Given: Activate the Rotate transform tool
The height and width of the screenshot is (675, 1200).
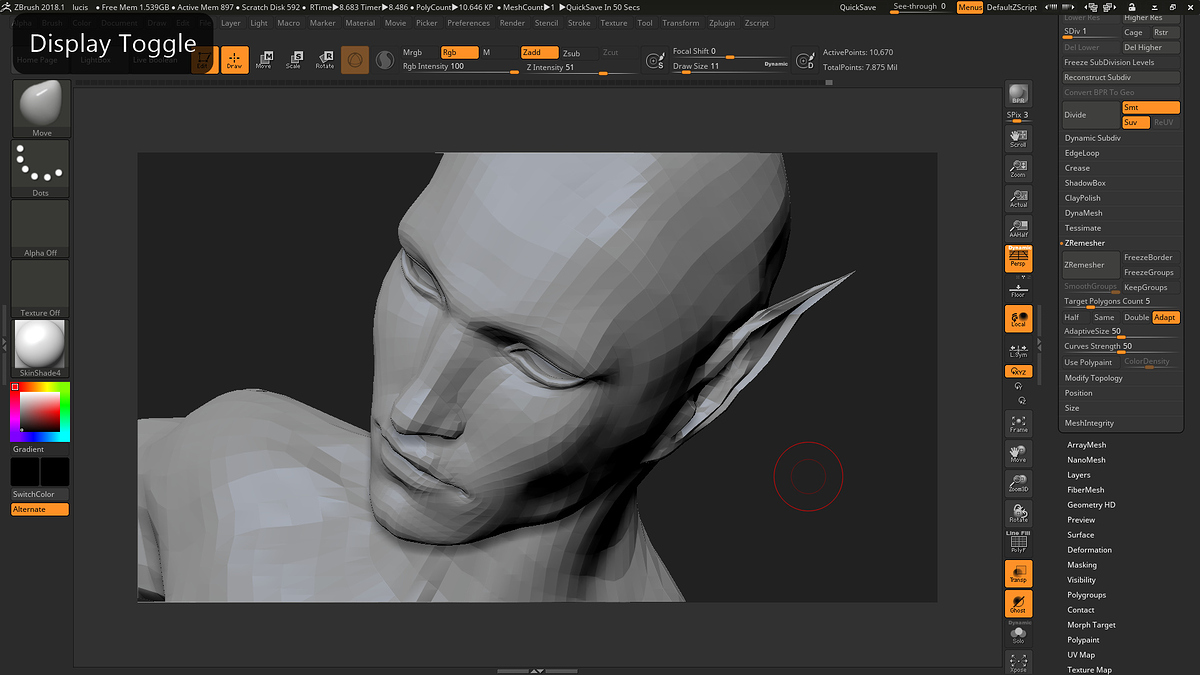Looking at the screenshot, I should coord(325,60).
